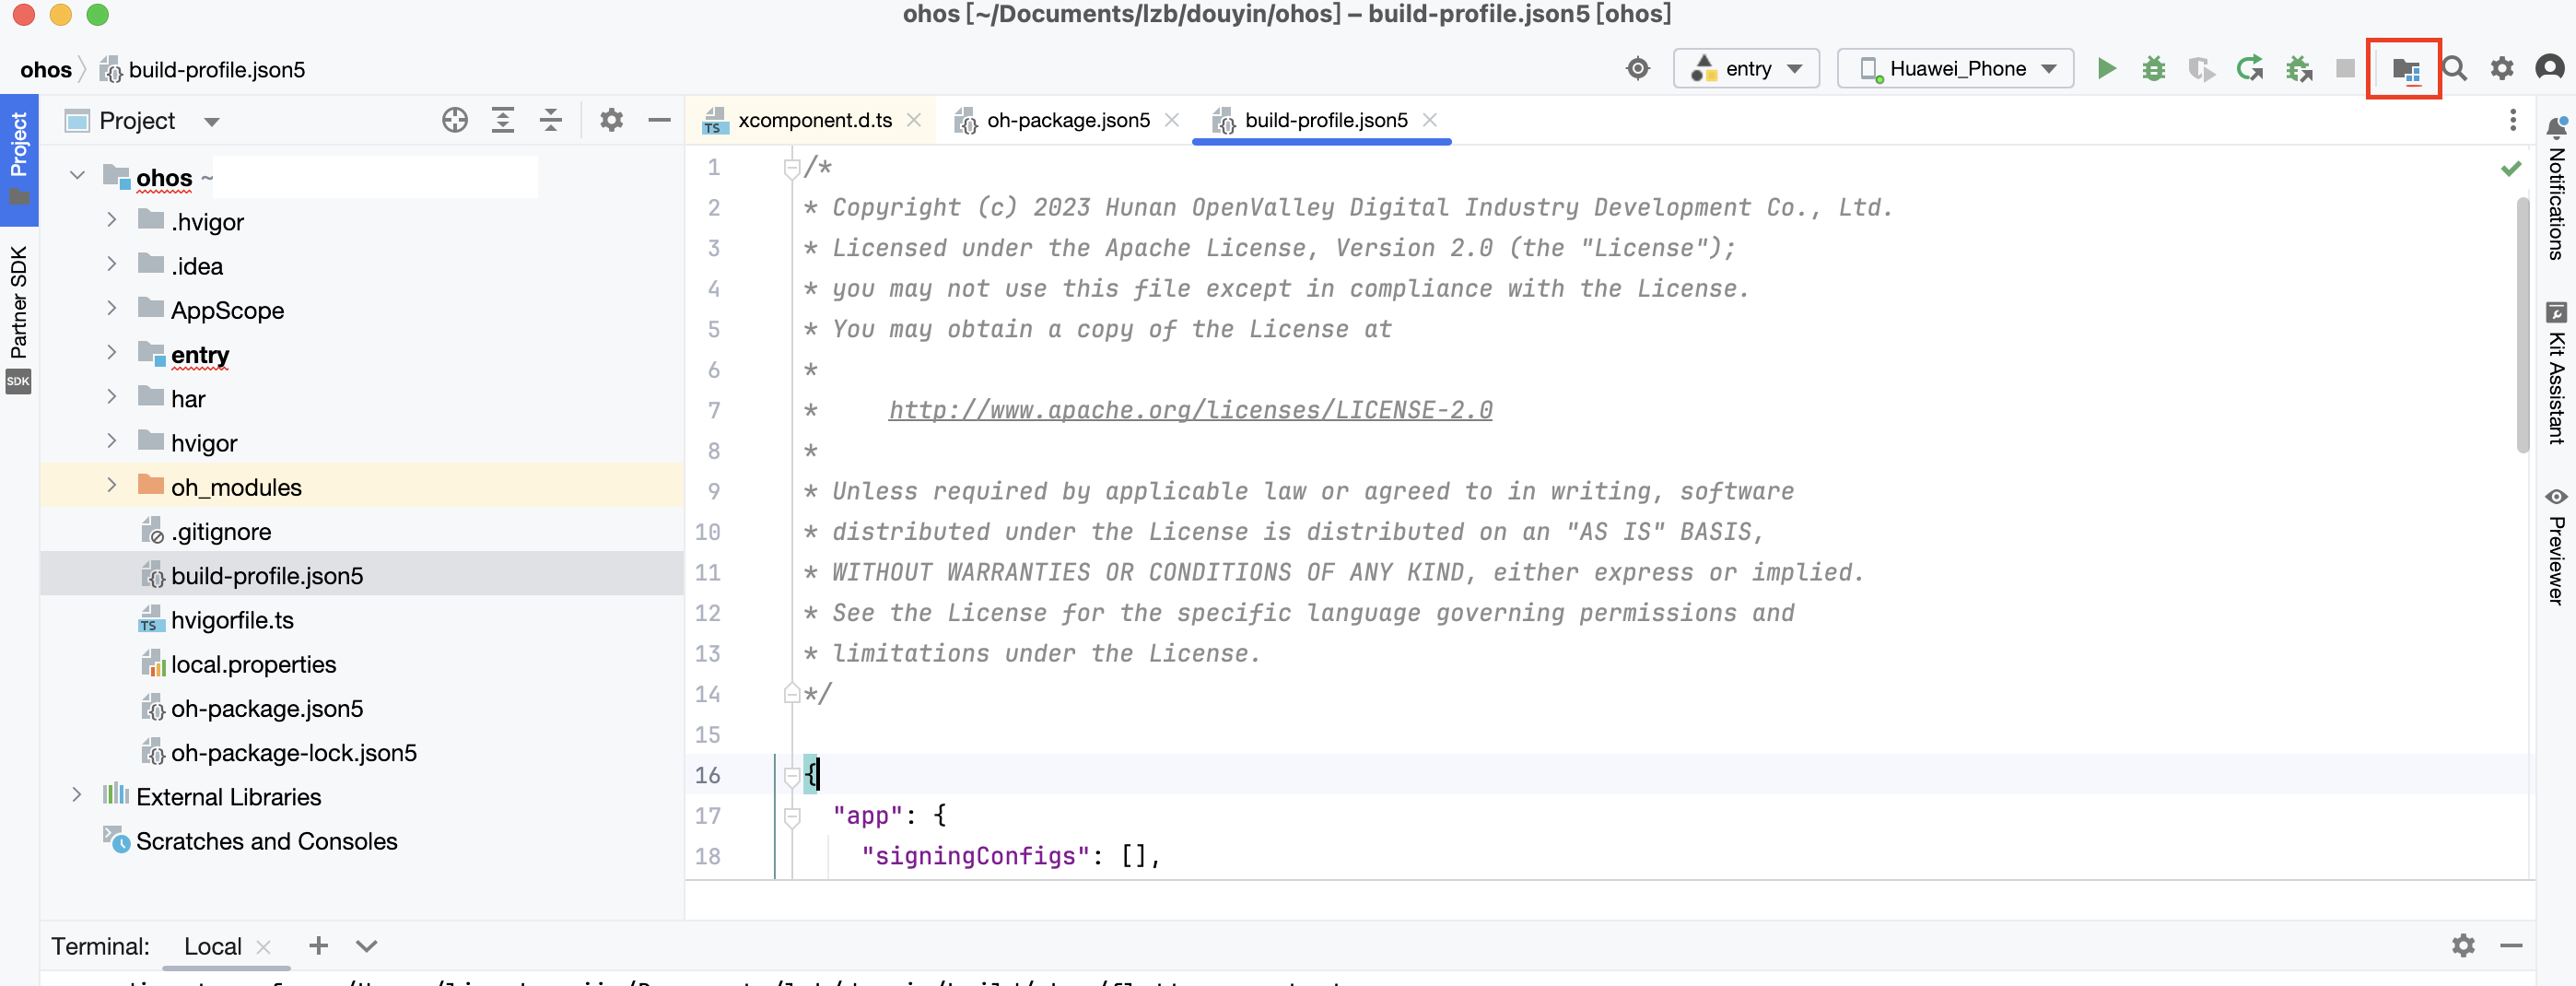
Task: Click the Stop square button in toolbar
Action: pyautogui.click(x=2344, y=69)
